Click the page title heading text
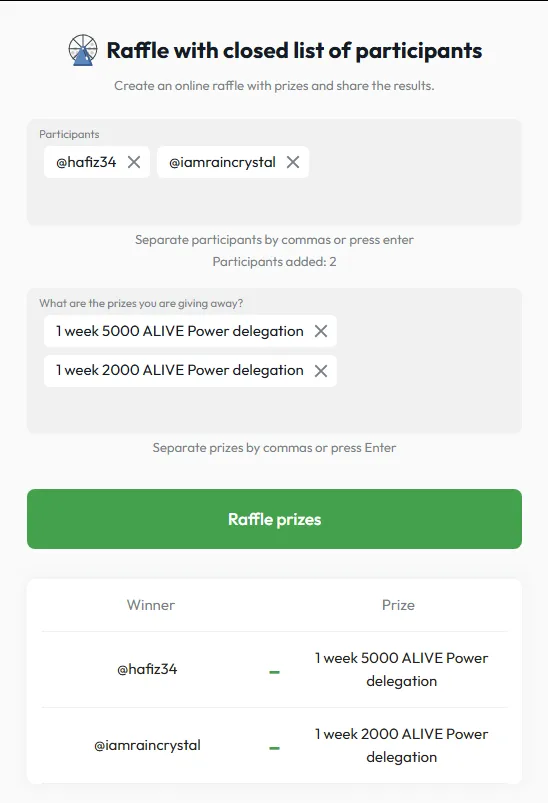548x803 pixels. [294, 51]
